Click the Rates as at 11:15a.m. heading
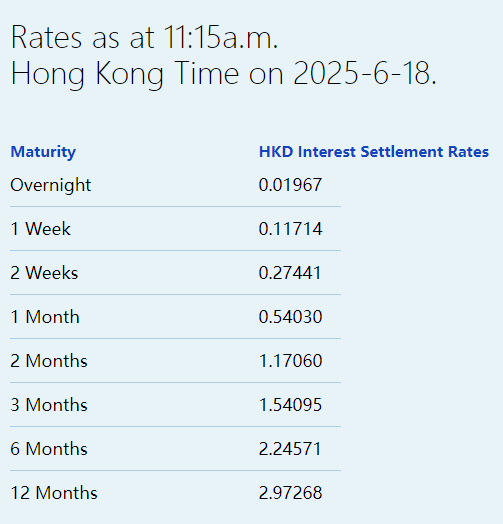The height and width of the screenshot is (524, 503). [144, 37]
